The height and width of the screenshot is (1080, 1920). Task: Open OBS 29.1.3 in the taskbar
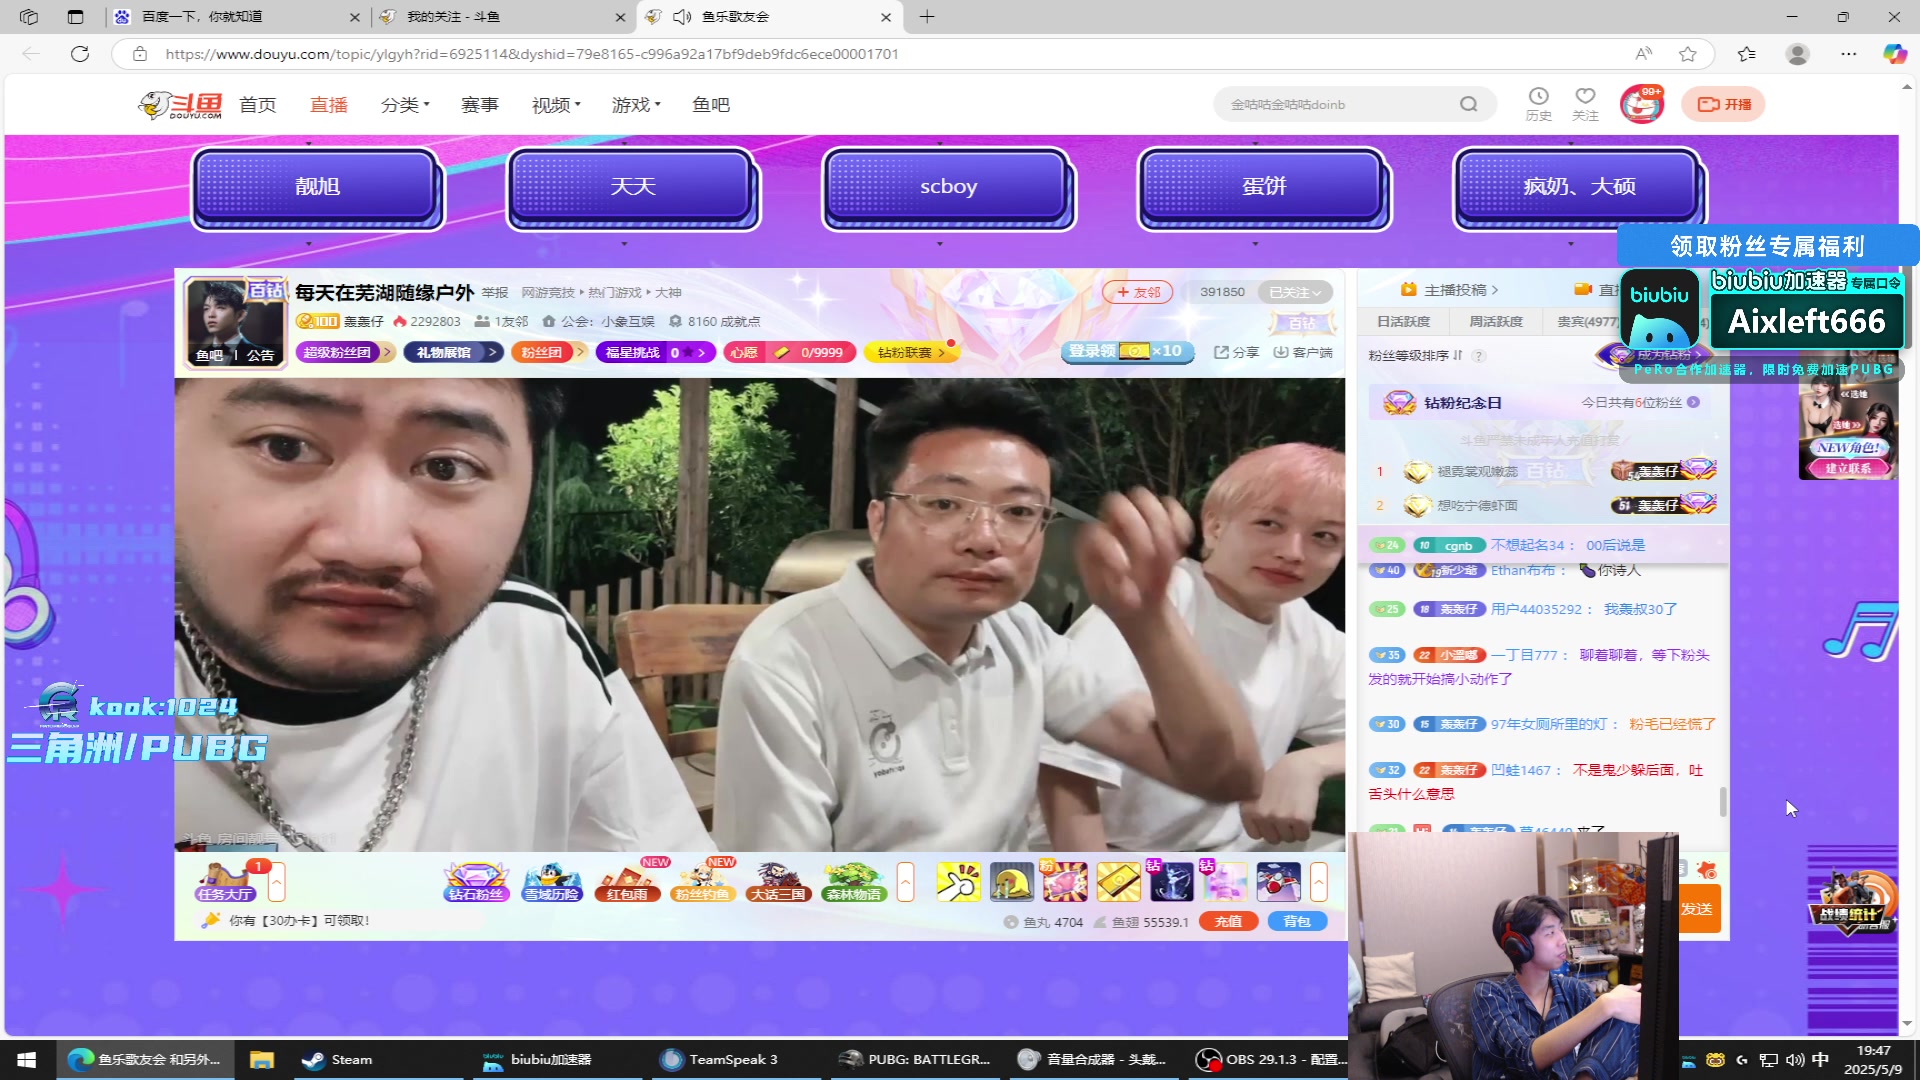(1272, 1060)
